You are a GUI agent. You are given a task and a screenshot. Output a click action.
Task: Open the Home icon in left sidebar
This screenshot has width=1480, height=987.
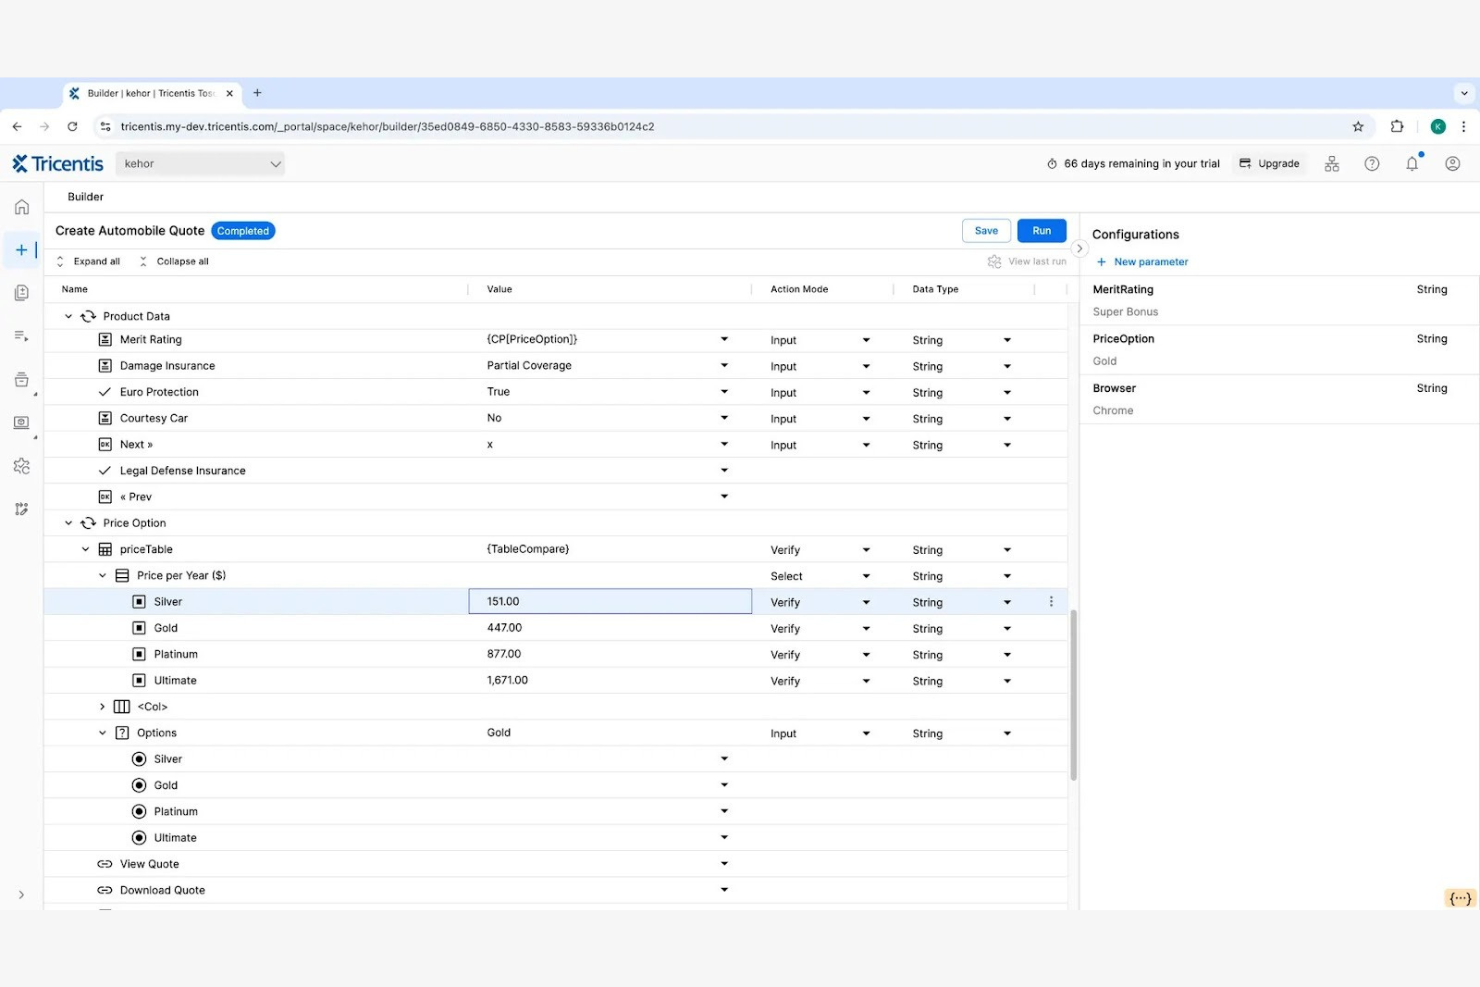point(22,206)
